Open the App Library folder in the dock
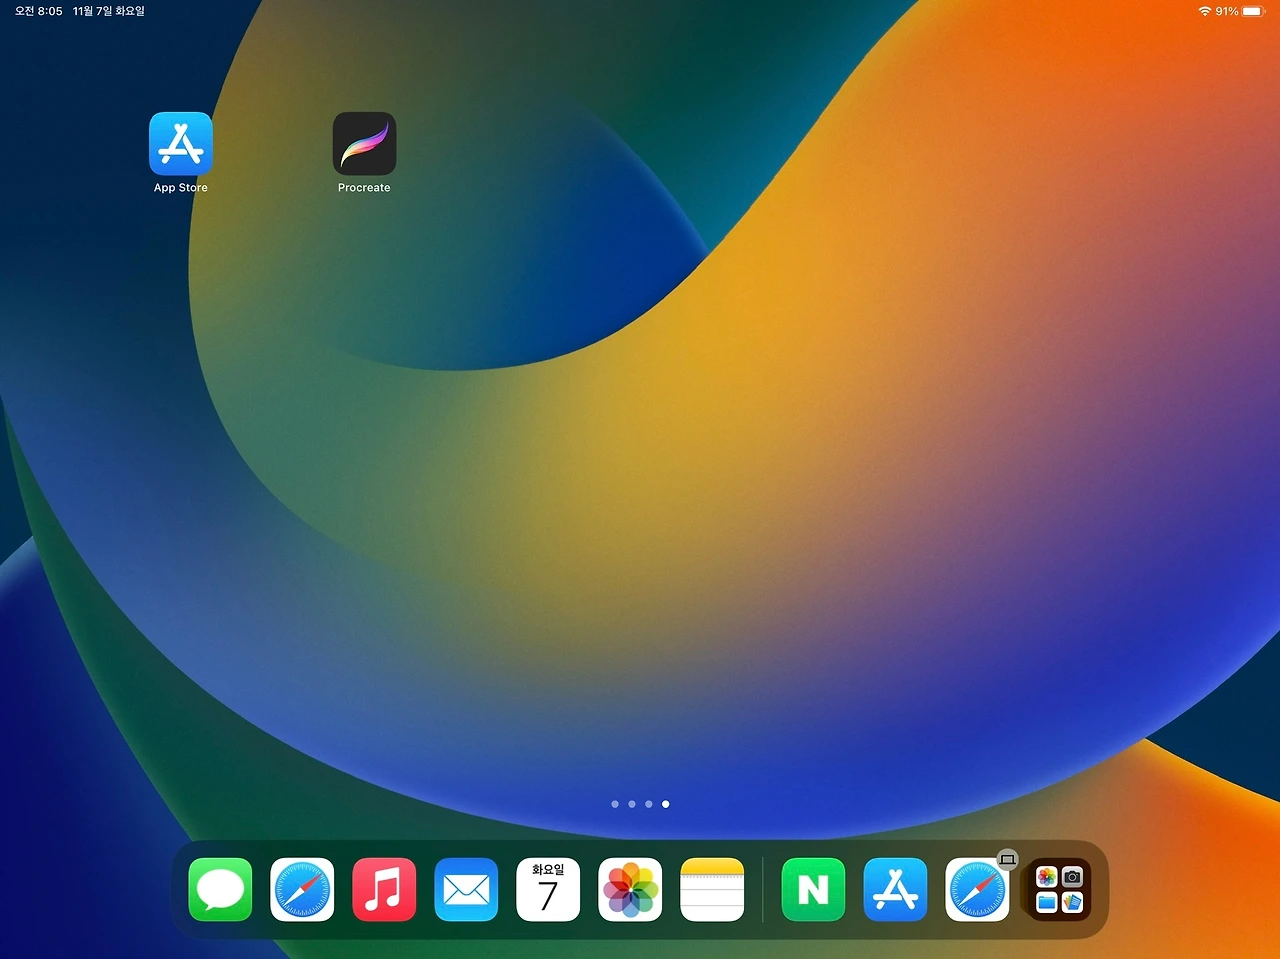Screen dimensions: 1280x959 (1059, 890)
